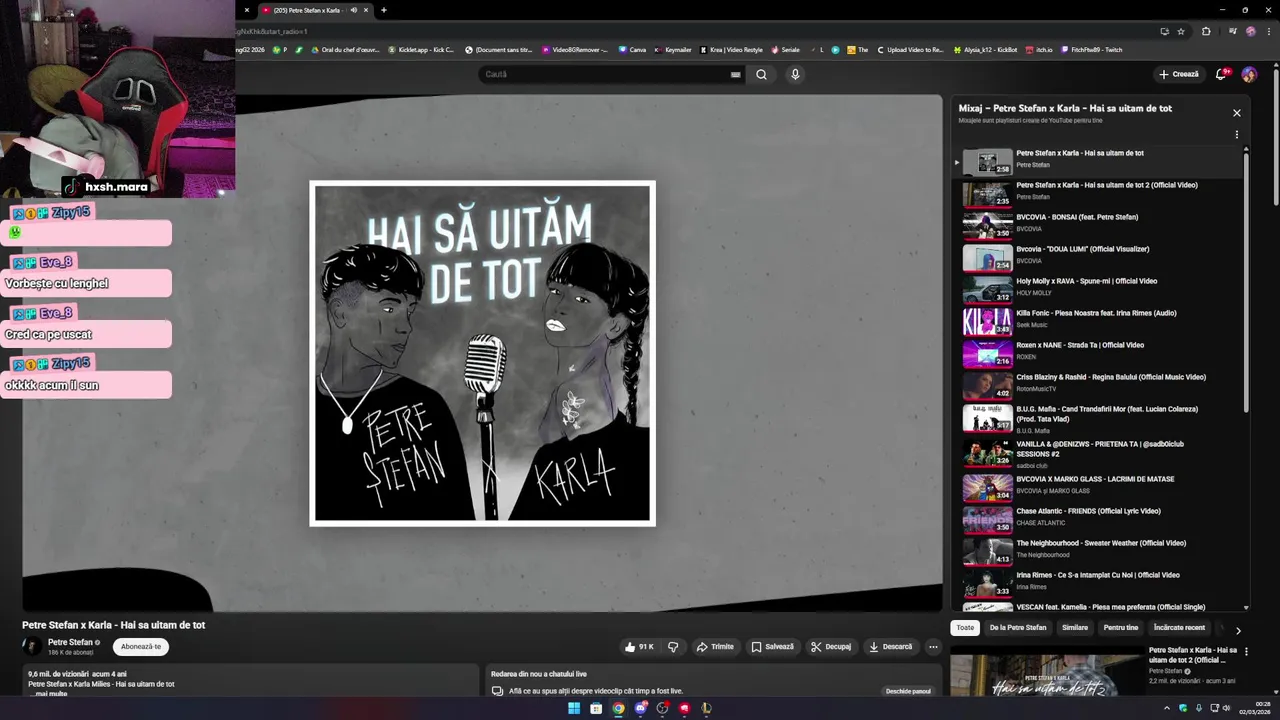Viewport: 1280px width, 720px height.
Task: Open the Upload Video to Re... bookmark
Action: pos(910,49)
